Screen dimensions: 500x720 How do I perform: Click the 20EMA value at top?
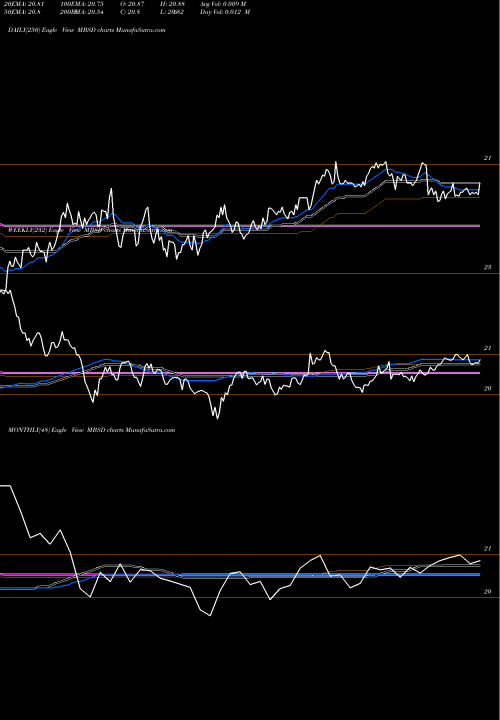point(22,4)
